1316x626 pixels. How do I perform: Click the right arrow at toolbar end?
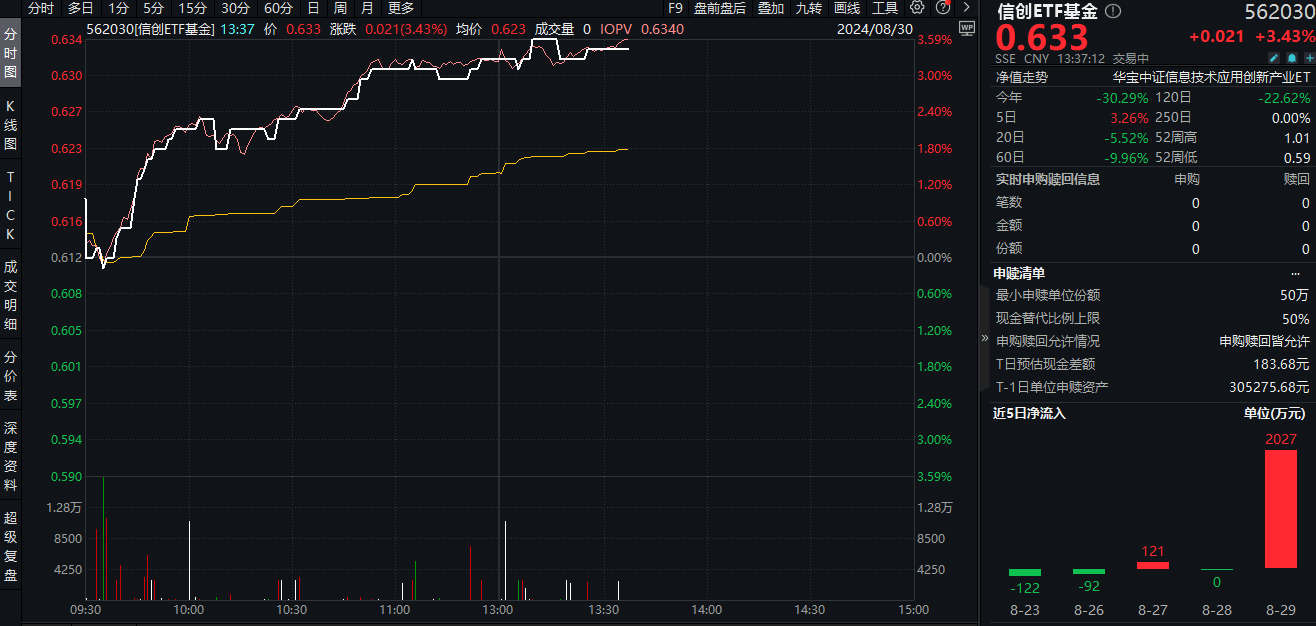pos(965,8)
